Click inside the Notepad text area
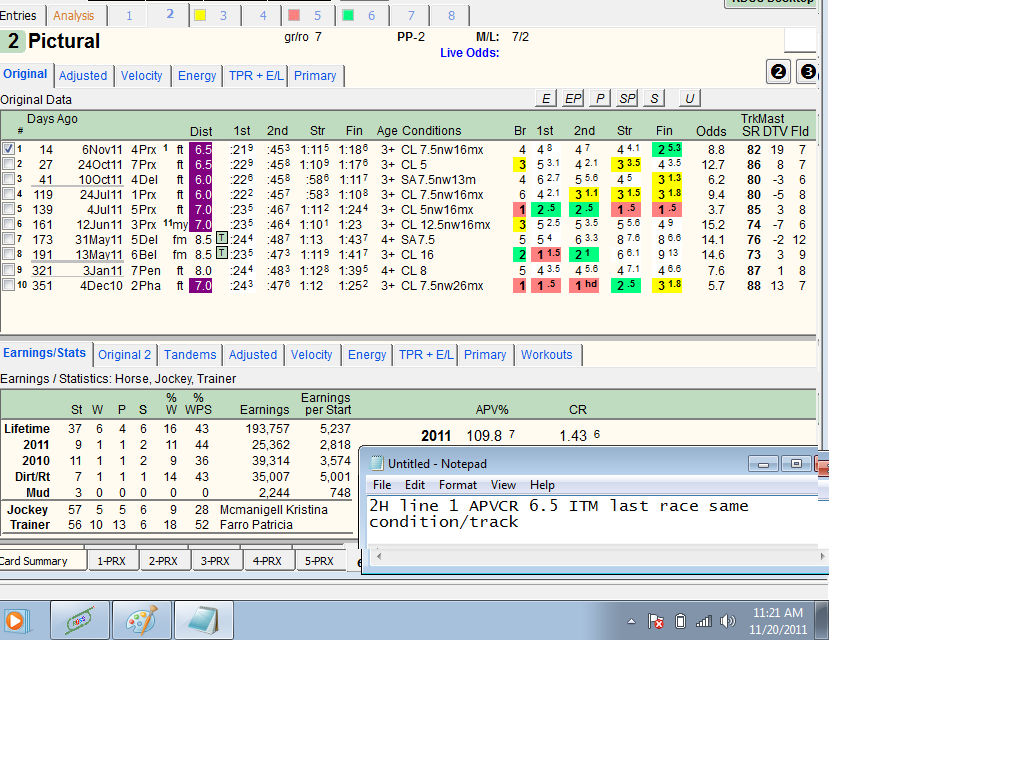 pos(593,520)
